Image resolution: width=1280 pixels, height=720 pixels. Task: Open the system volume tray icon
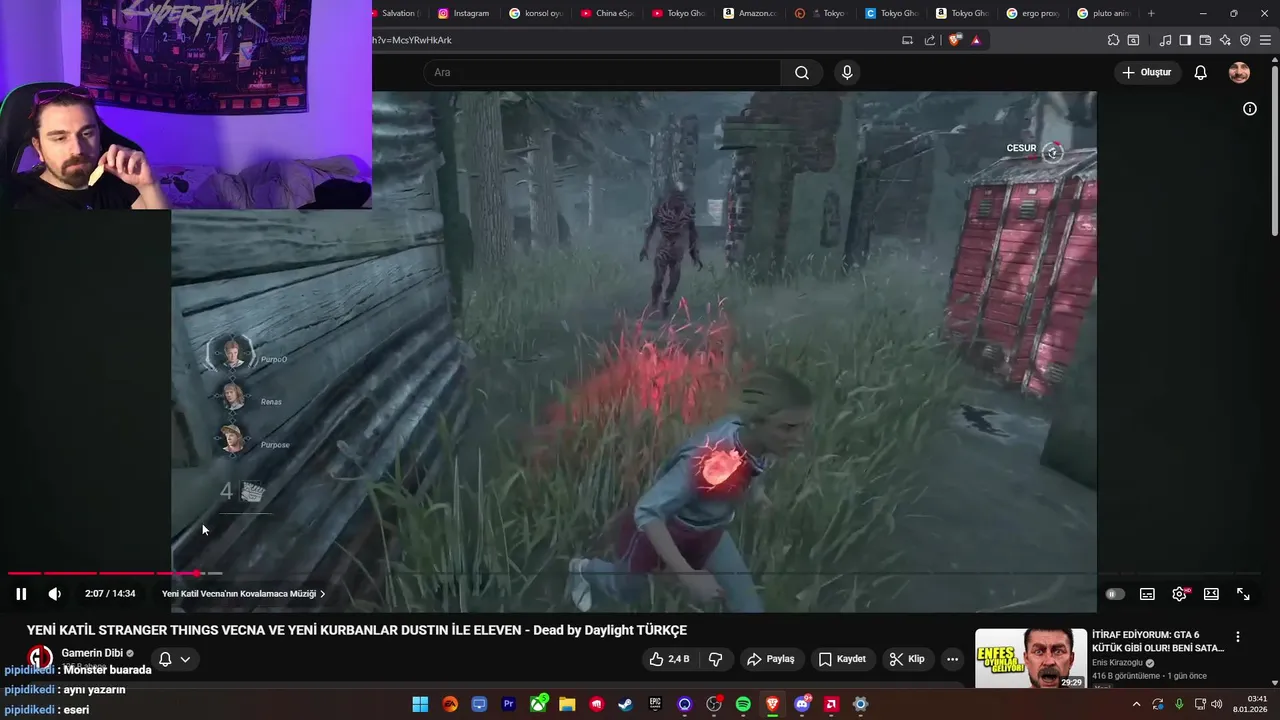(x=1217, y=704)
